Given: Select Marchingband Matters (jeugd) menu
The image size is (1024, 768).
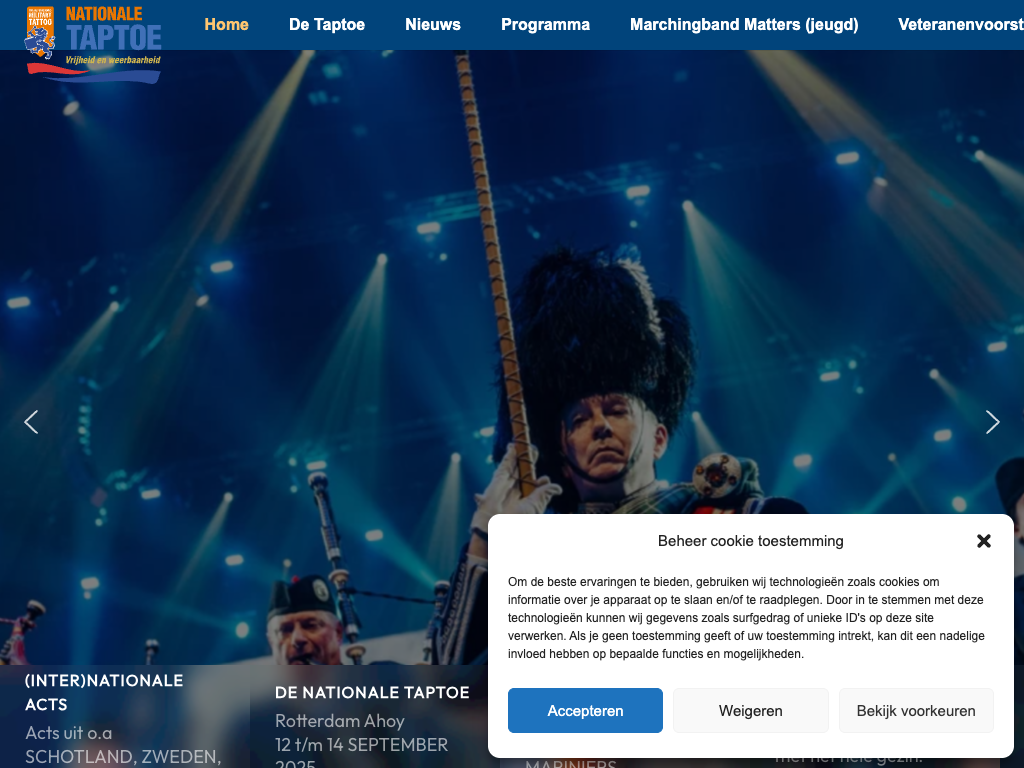Looking at the screenshot, I should (744, 25).
